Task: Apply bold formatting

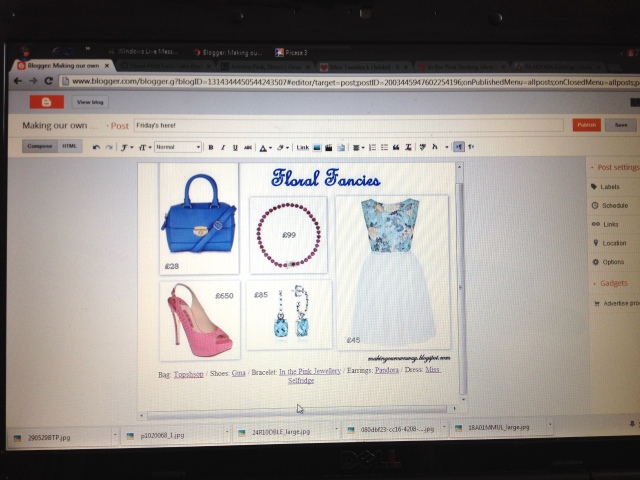Action: (211, 147)
